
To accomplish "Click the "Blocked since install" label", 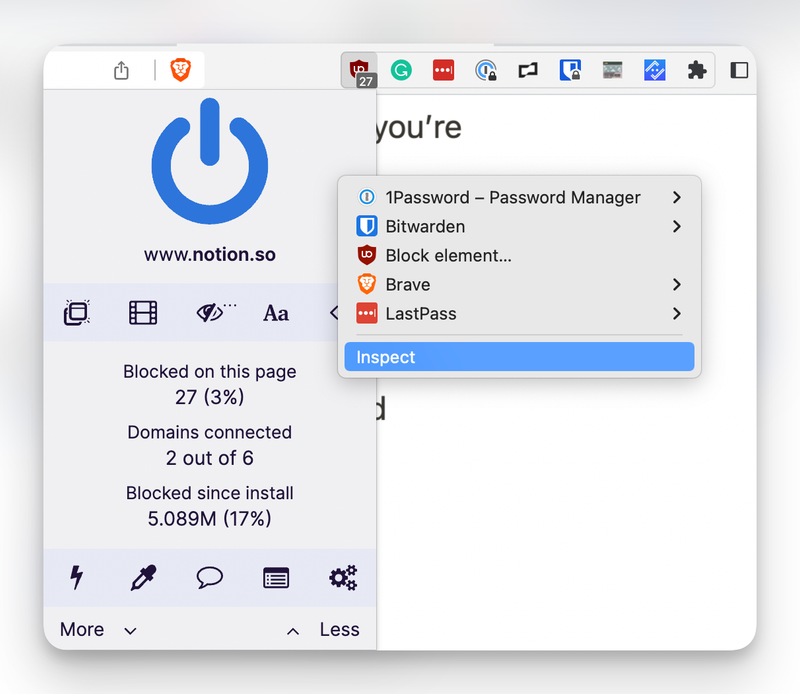I will [x=210, y=493].
